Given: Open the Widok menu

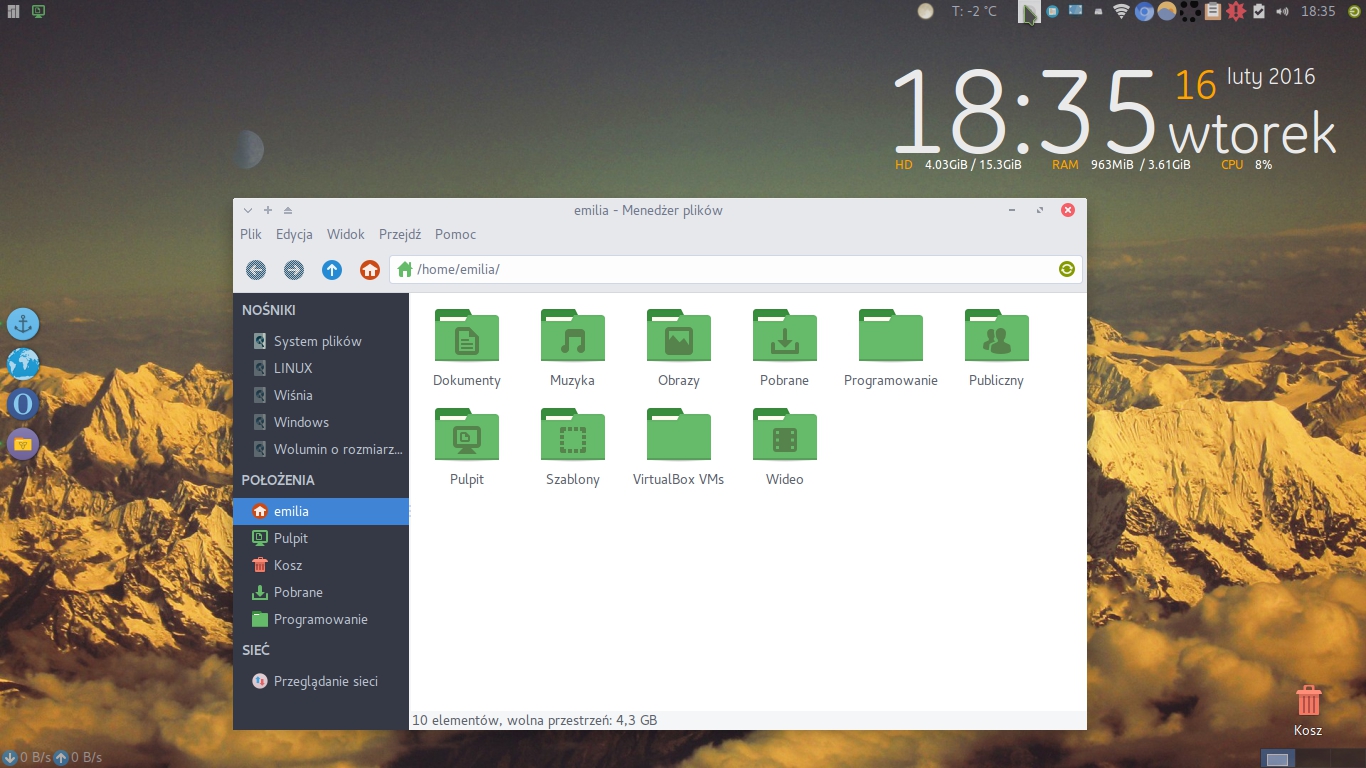Looking at the screenshot, I should tap(346, 234).
